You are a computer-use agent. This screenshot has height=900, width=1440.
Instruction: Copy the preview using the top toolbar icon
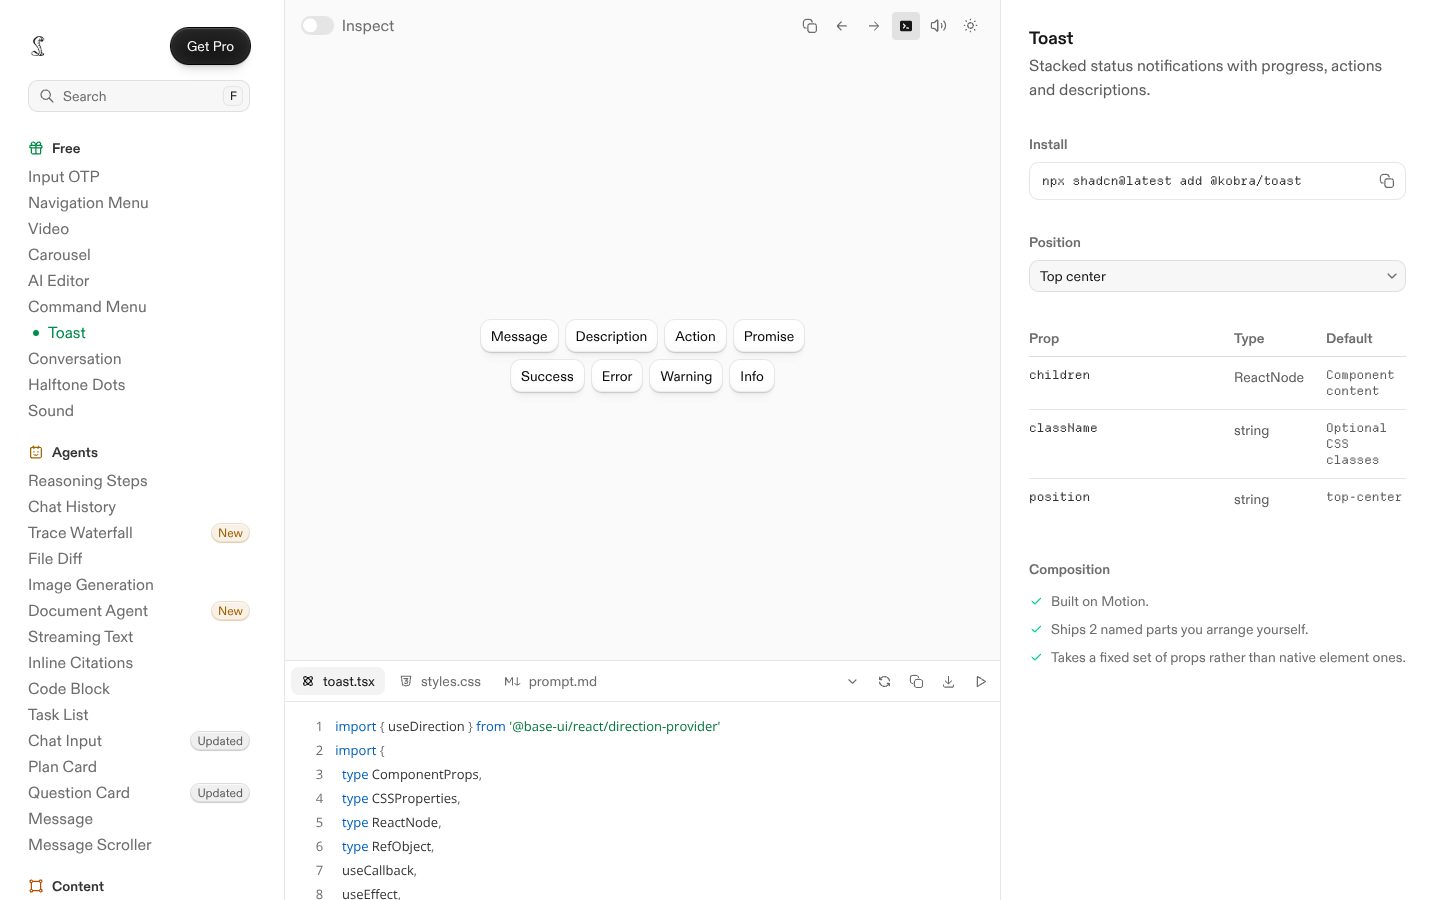(x=810, y=26)
